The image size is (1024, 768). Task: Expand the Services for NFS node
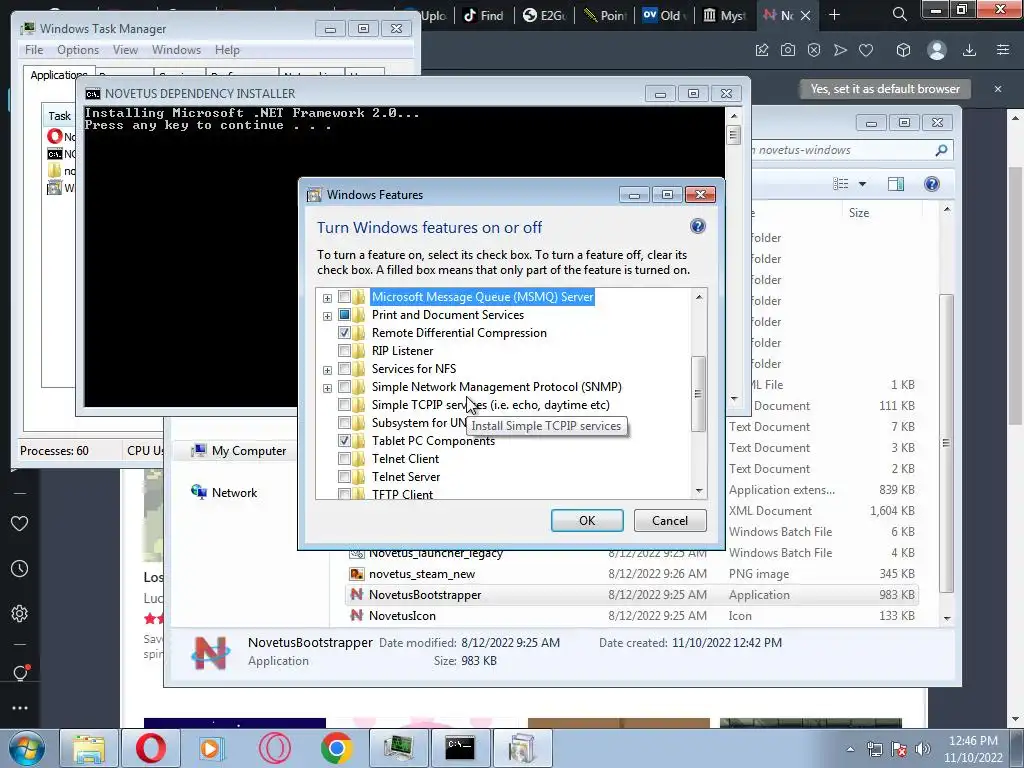click(x=327, y=370)
